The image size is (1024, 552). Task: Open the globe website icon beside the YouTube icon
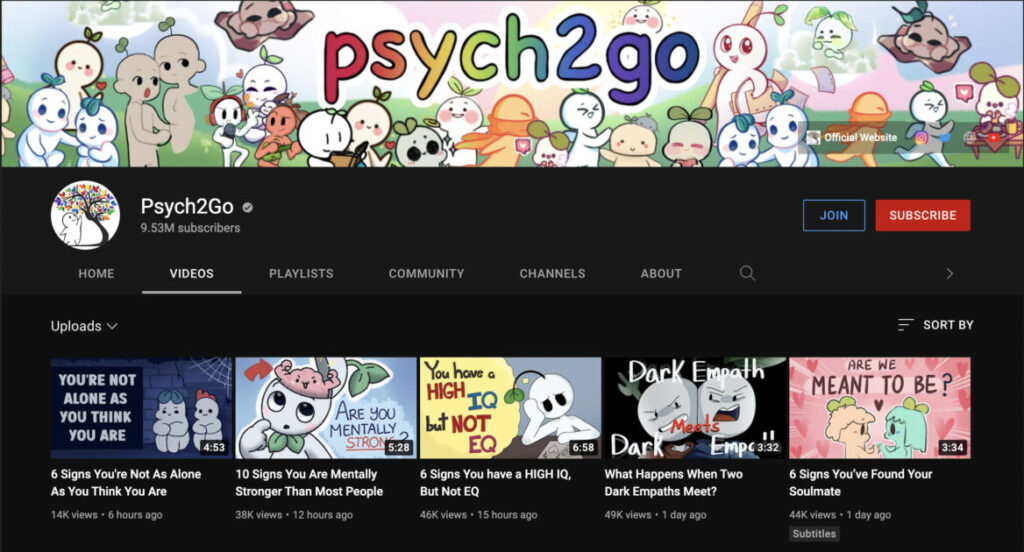coord(970,138)
